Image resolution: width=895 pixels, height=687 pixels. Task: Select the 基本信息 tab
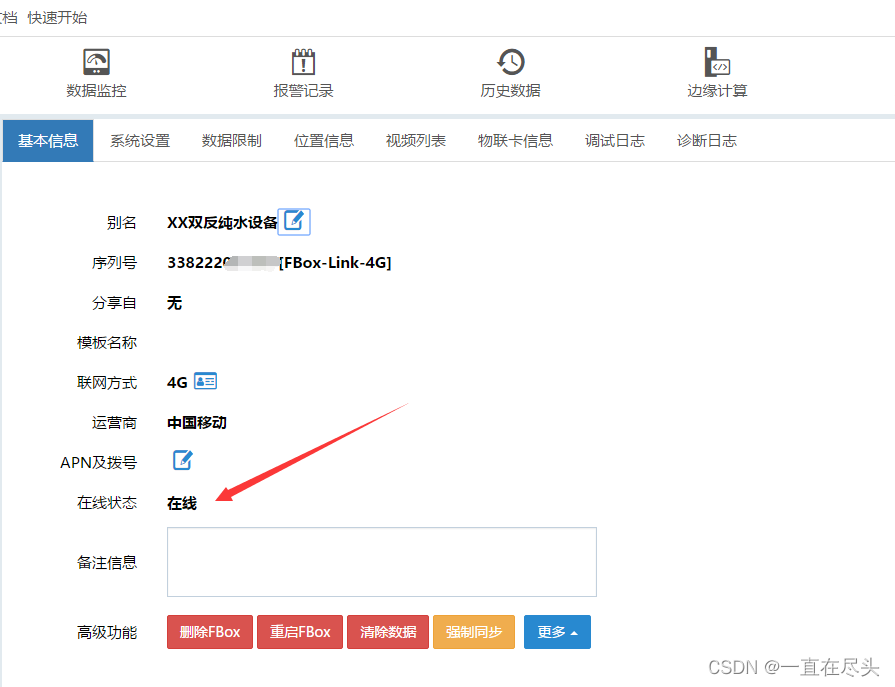click(x=48, y=141)
